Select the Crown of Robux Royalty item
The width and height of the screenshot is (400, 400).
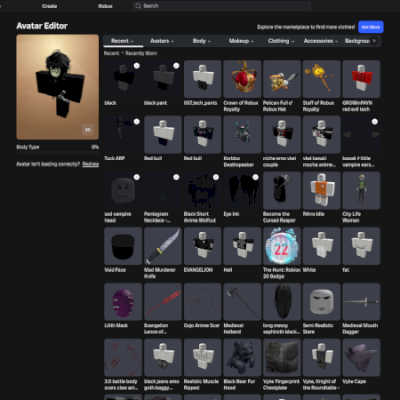pos(242,79)
